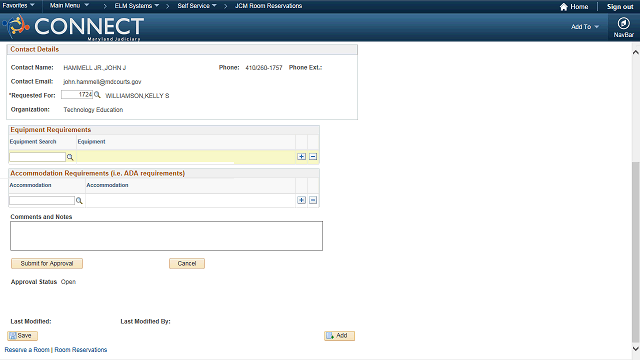Click the Home house icon
Screen dimensions: 640x360
click(564, 7)
